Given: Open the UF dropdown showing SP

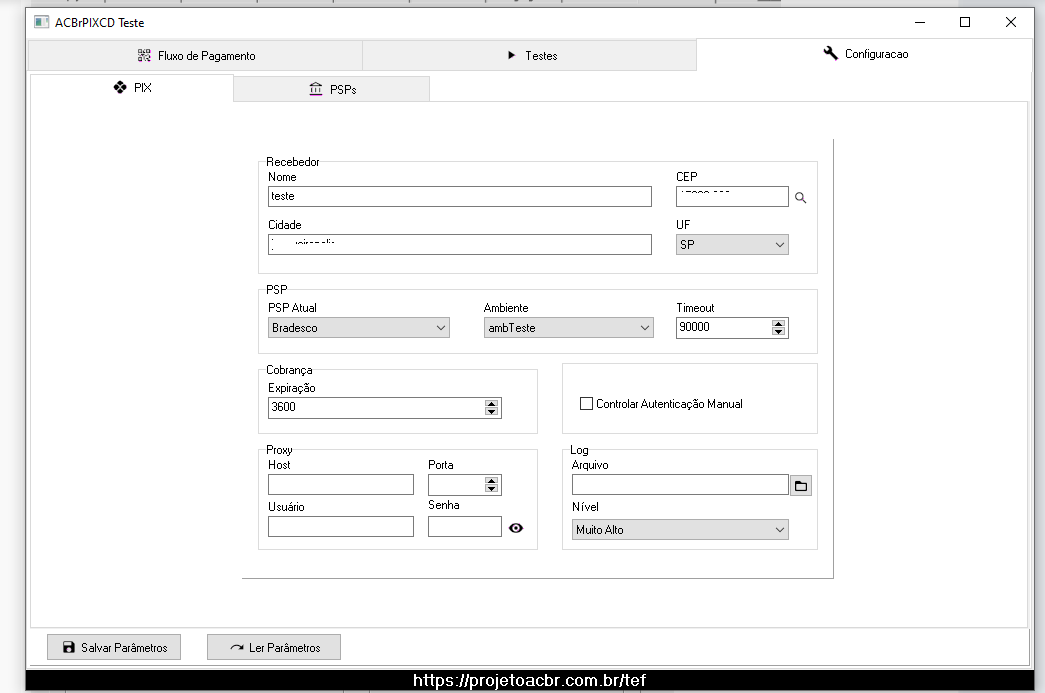Looking at the screenshot, I should [732, 245].
